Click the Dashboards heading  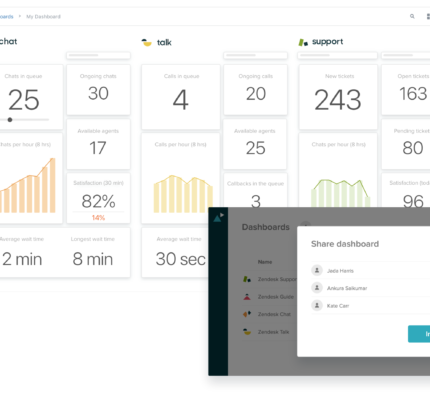point(266,227)
